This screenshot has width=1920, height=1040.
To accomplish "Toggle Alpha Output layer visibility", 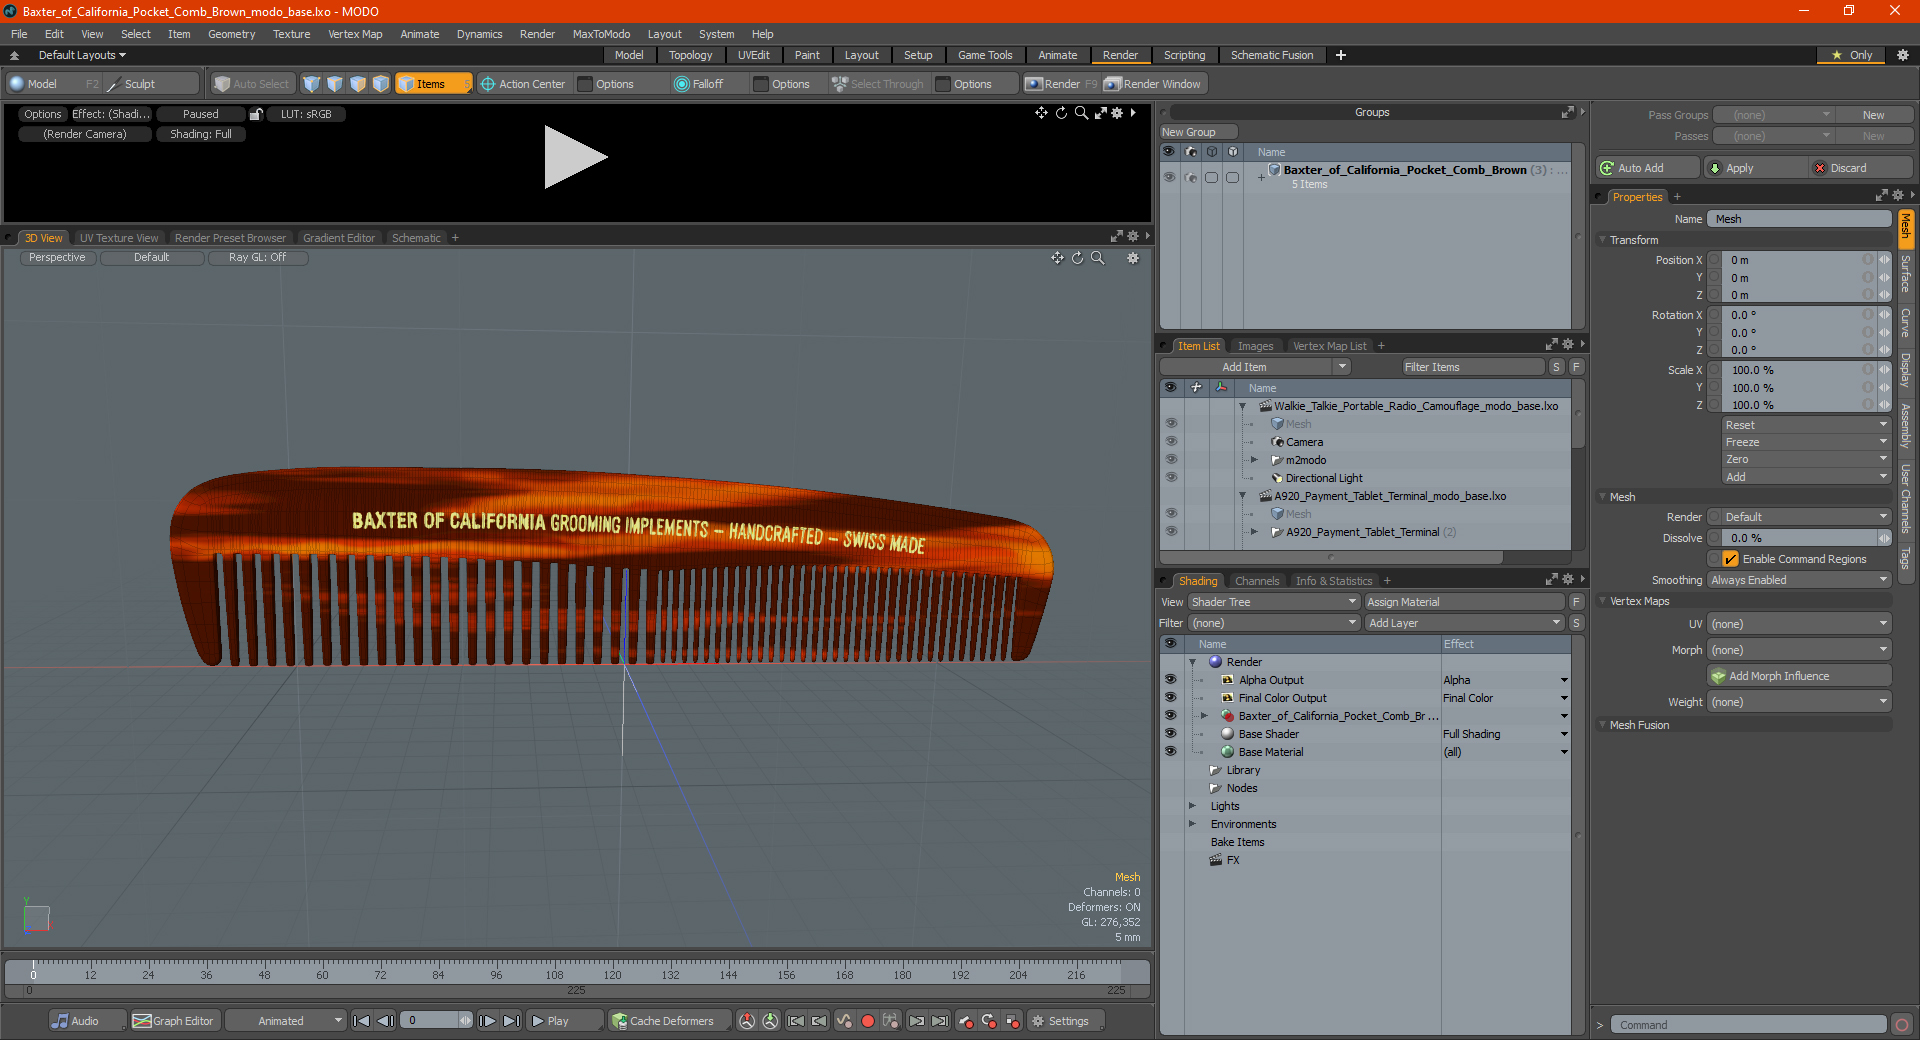I will [x=1170, y=680].
